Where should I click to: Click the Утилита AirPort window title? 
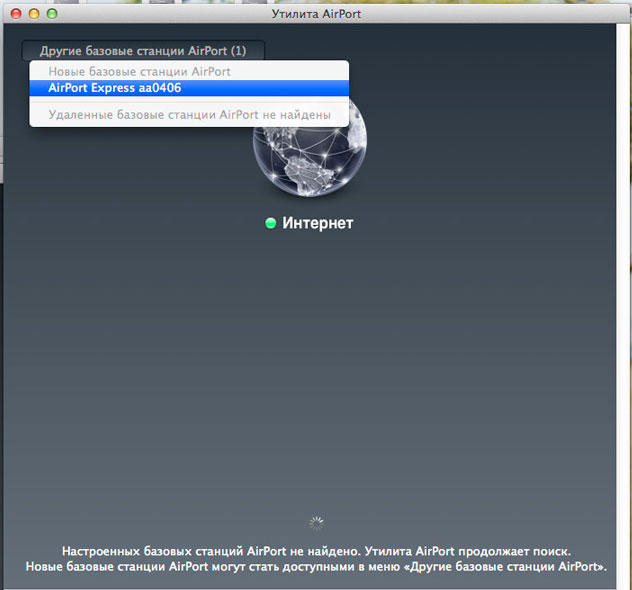coord(316,14)
